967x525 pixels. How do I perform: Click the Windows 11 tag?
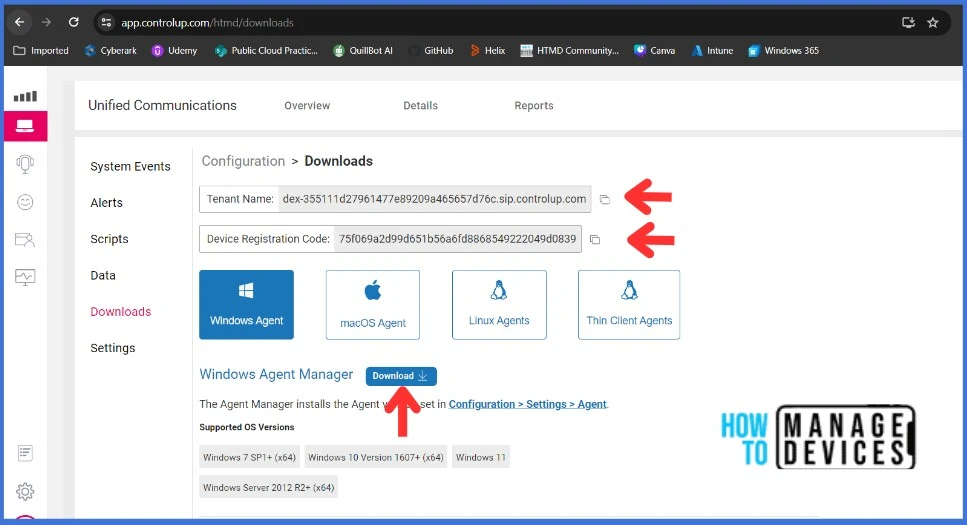[481, 457]
